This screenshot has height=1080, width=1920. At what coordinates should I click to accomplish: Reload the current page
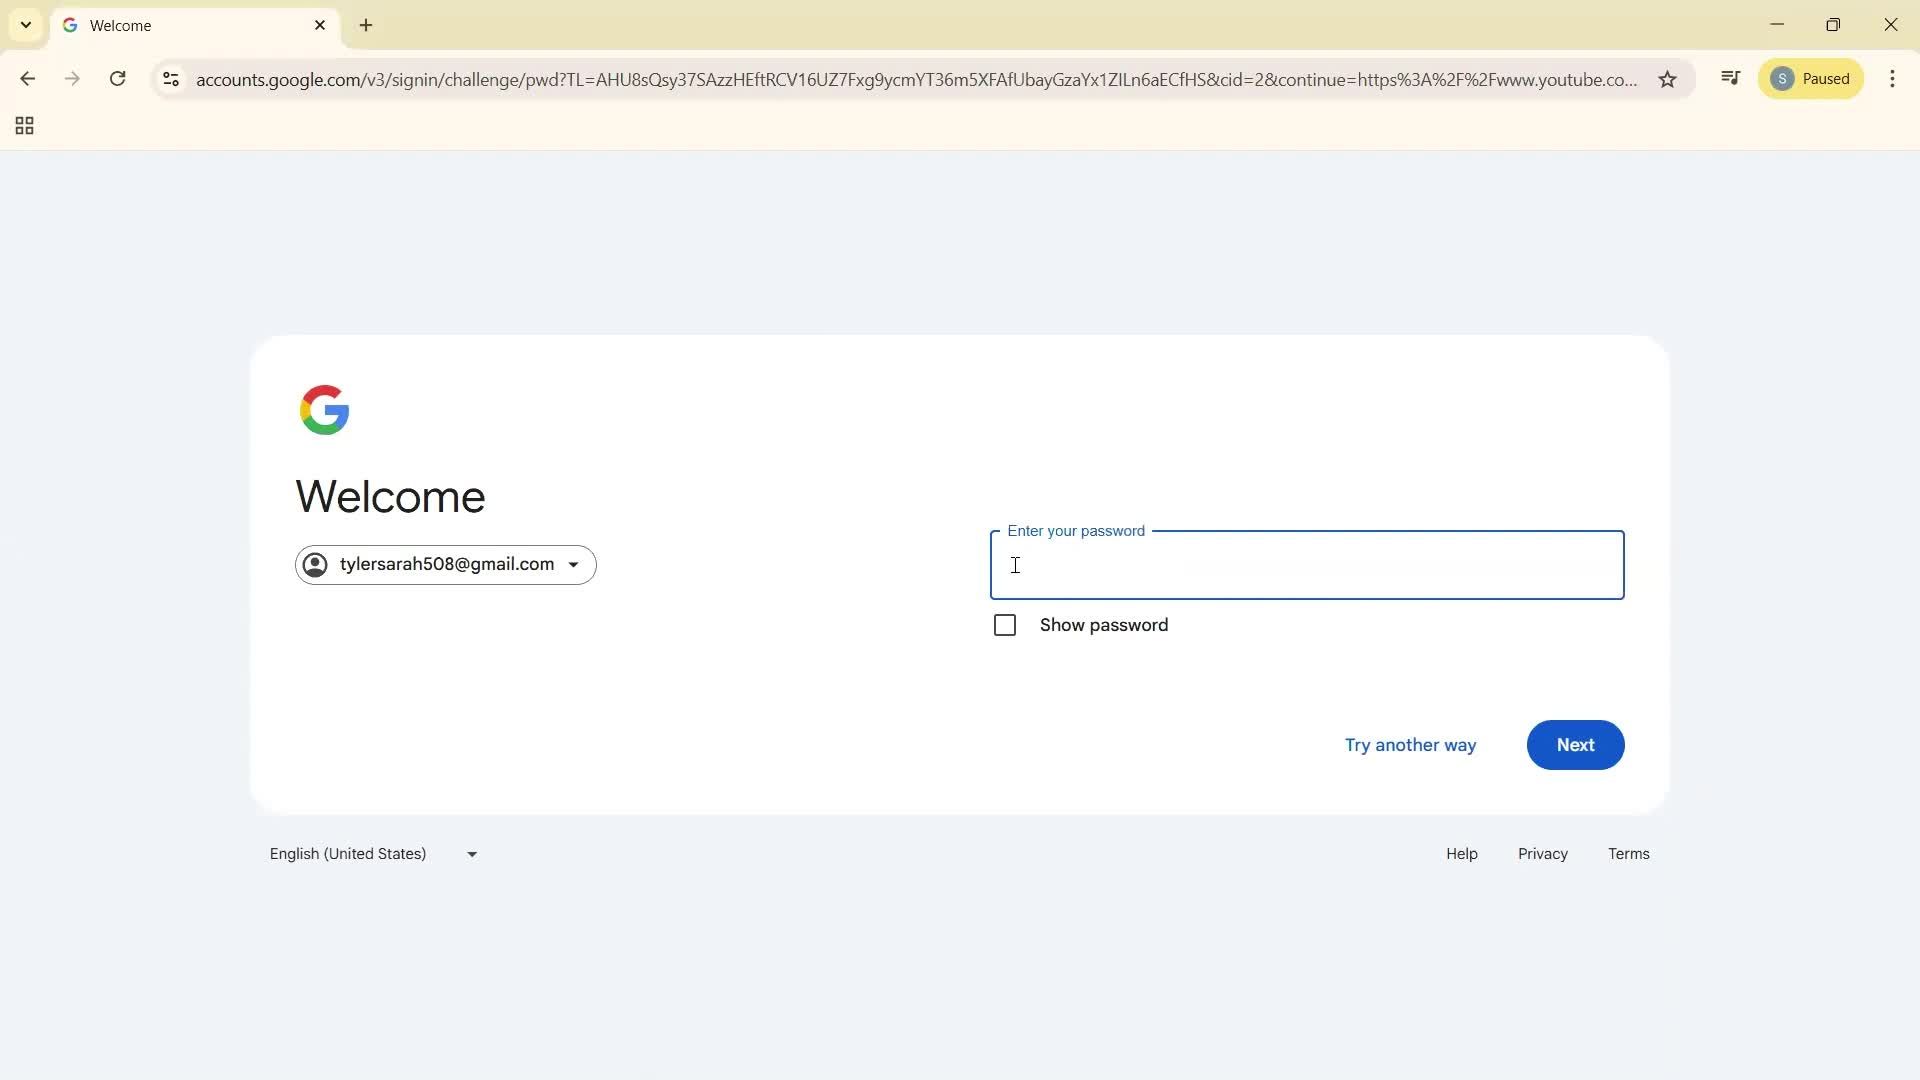coord(117,79)
